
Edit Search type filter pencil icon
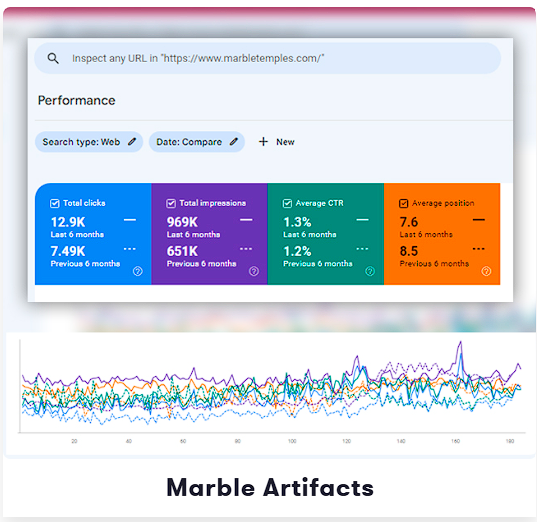pyautogui.click(x=132, y=141)
